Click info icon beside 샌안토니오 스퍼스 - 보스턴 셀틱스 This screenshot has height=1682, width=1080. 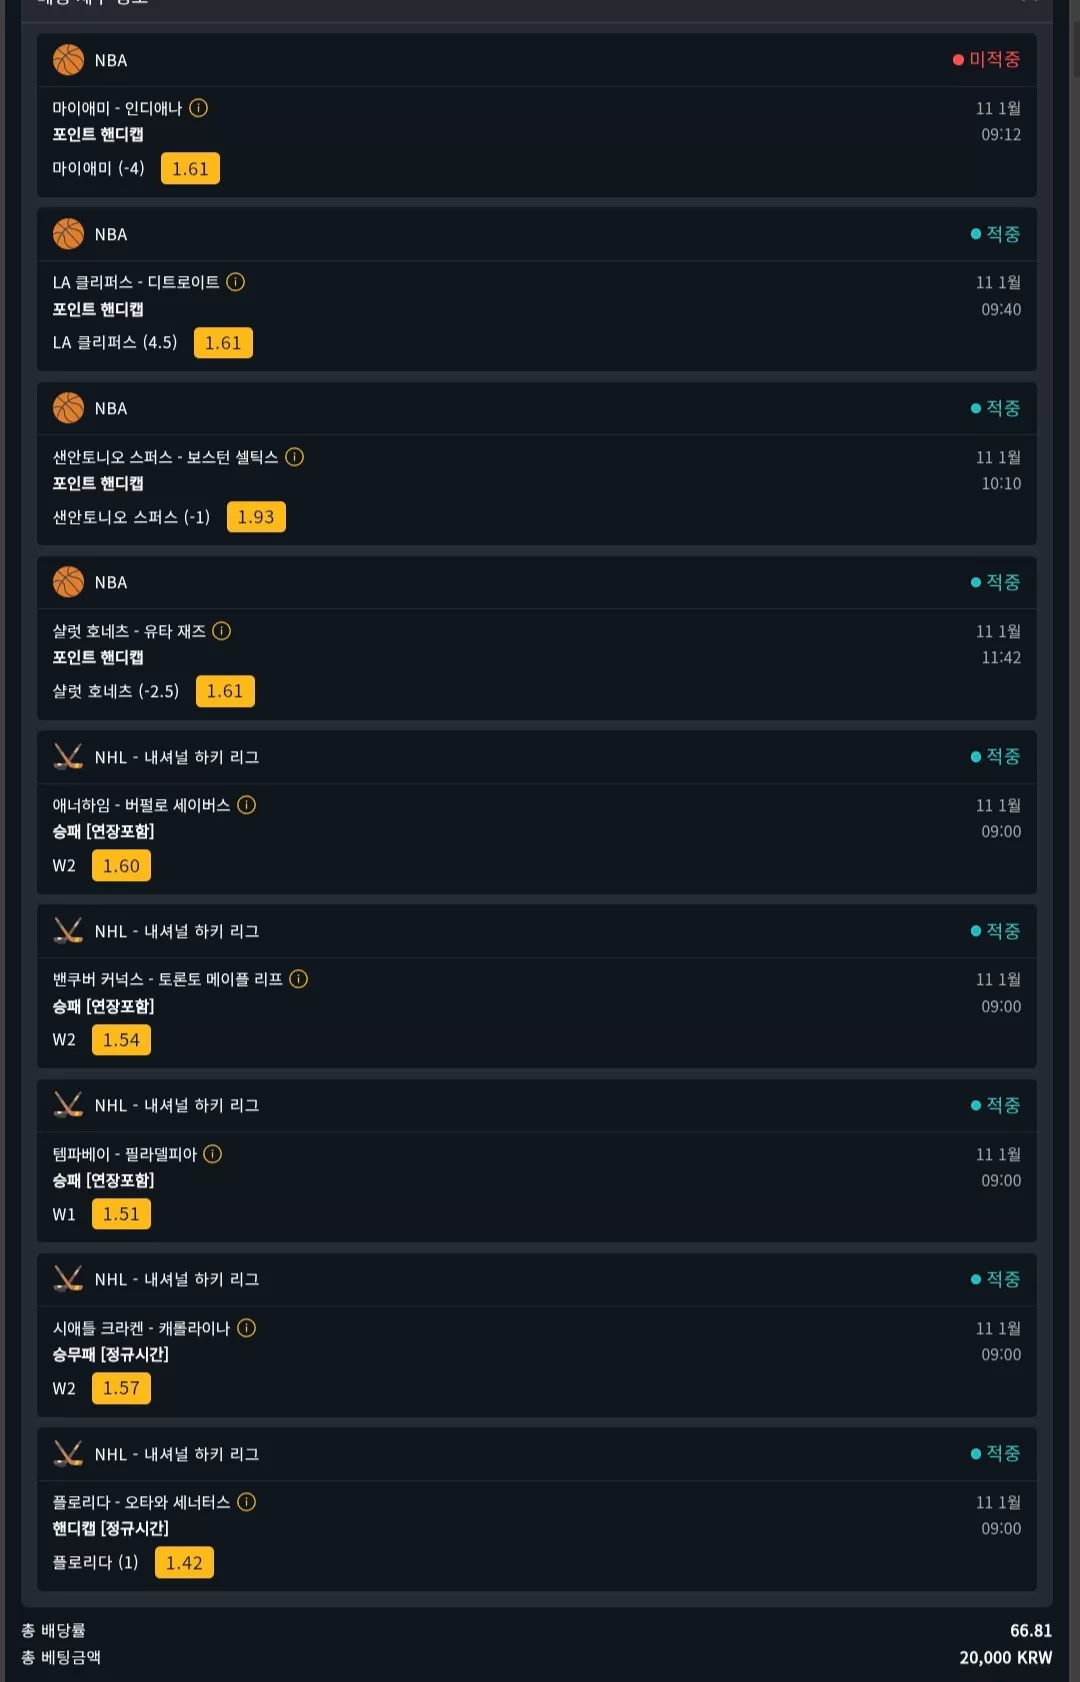click(x=294, y=457)
